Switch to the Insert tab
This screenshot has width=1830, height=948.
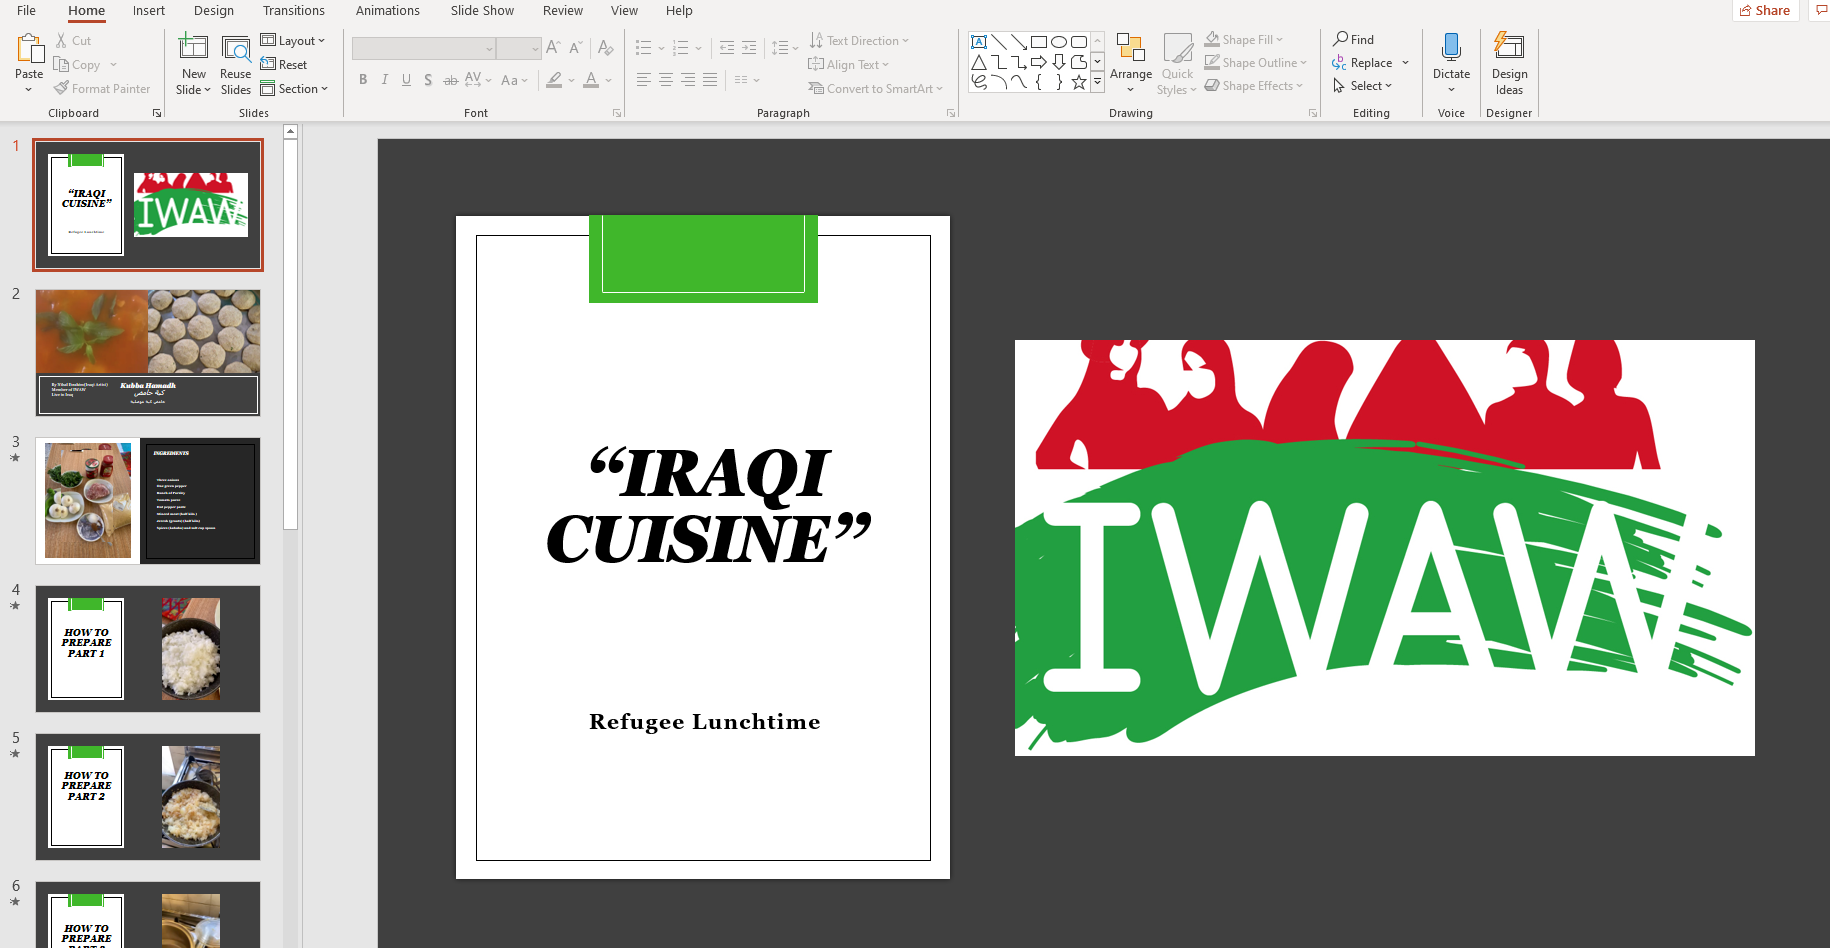149,11
